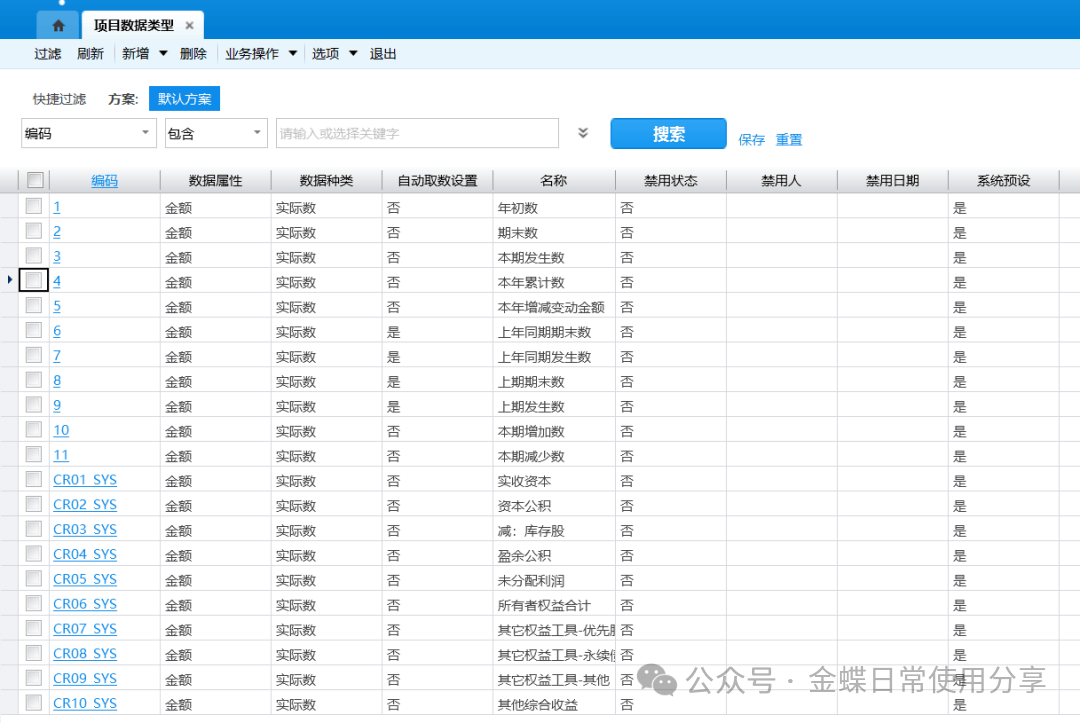Focus the keyword search input field
Screen dimensions: 1080x723
pyautogui.click(x=416, y=133)
